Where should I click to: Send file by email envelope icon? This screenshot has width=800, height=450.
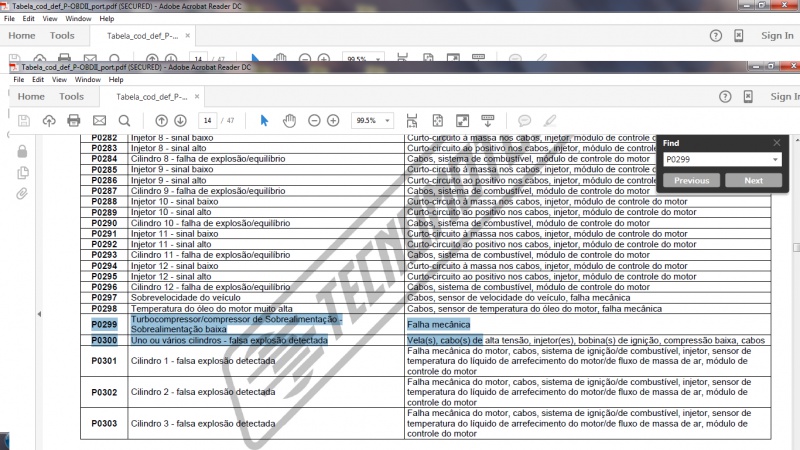[x=99, y=120]
